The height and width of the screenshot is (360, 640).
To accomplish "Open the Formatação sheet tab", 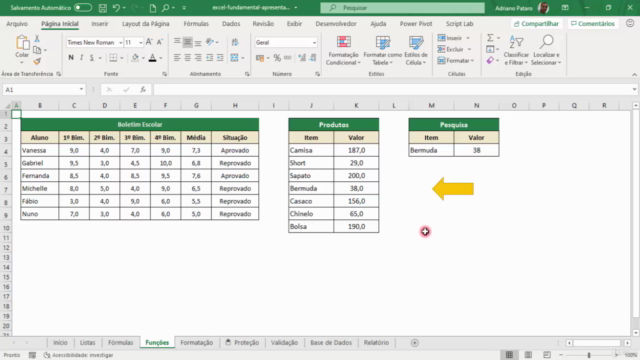I will click(197, 342).
